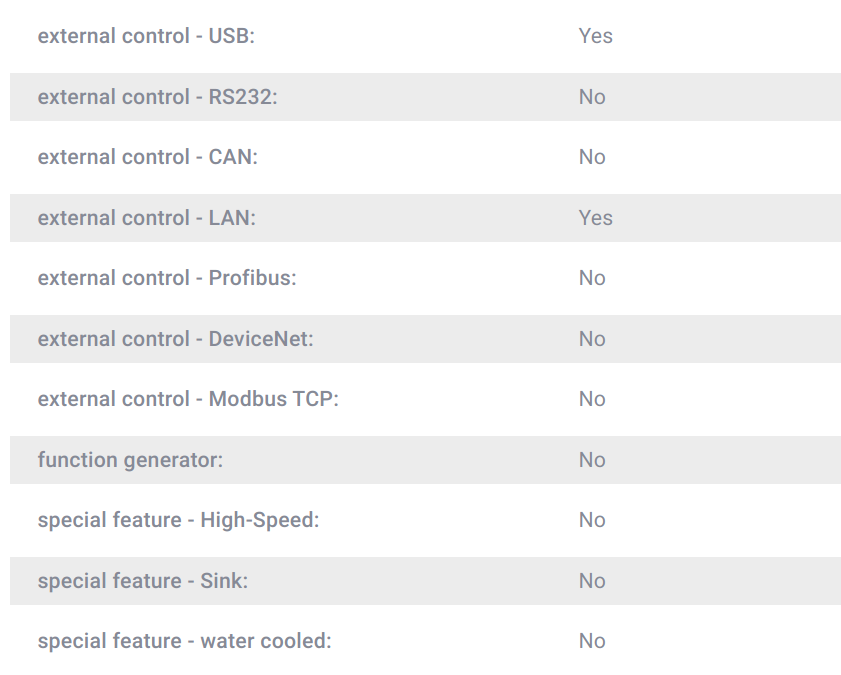Select the No value for Modbus TCP
The height and width of the screenshot is (675, 841).
(x=592, y=399)
